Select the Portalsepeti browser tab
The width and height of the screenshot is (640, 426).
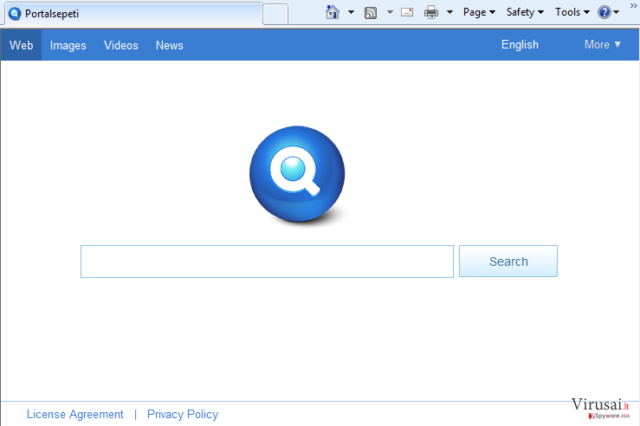tap(133, 14)
